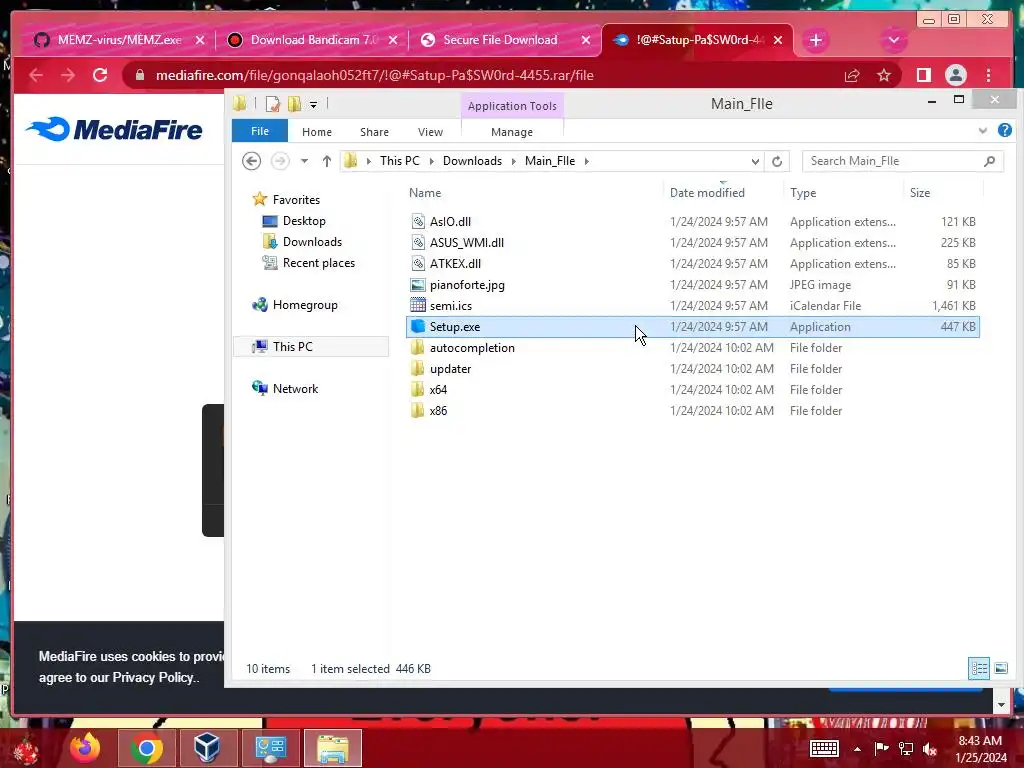1024x768 pixels.
Task: Switch to Secure File Download tab
Action: click(x=505, y=40)
